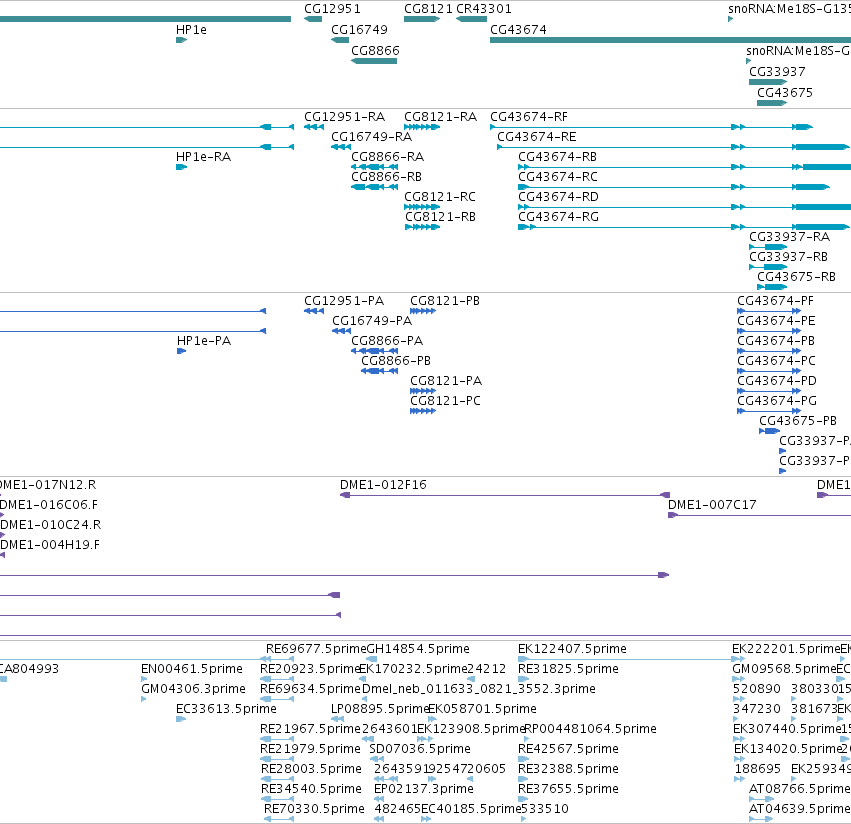Image resolution: width=851 pixels, height=824 pixels.
Task: Click EST SD07036.5prime label
Action: [420, 749]
